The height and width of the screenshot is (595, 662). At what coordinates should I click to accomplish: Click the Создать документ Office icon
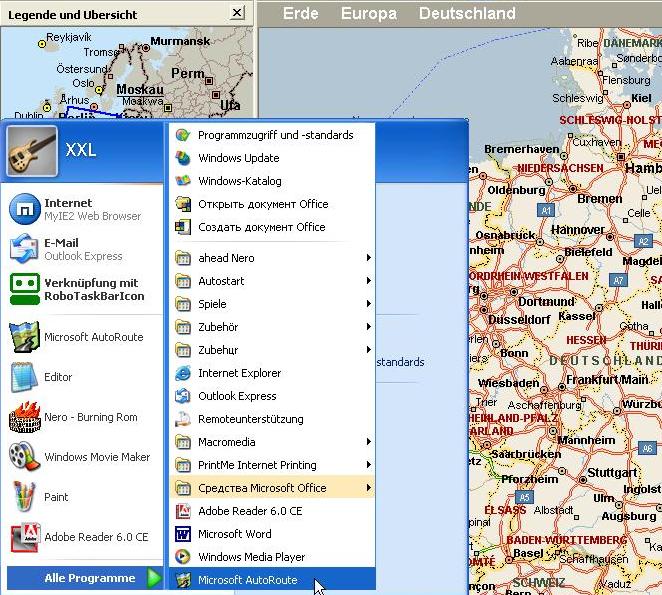[183, 227]
